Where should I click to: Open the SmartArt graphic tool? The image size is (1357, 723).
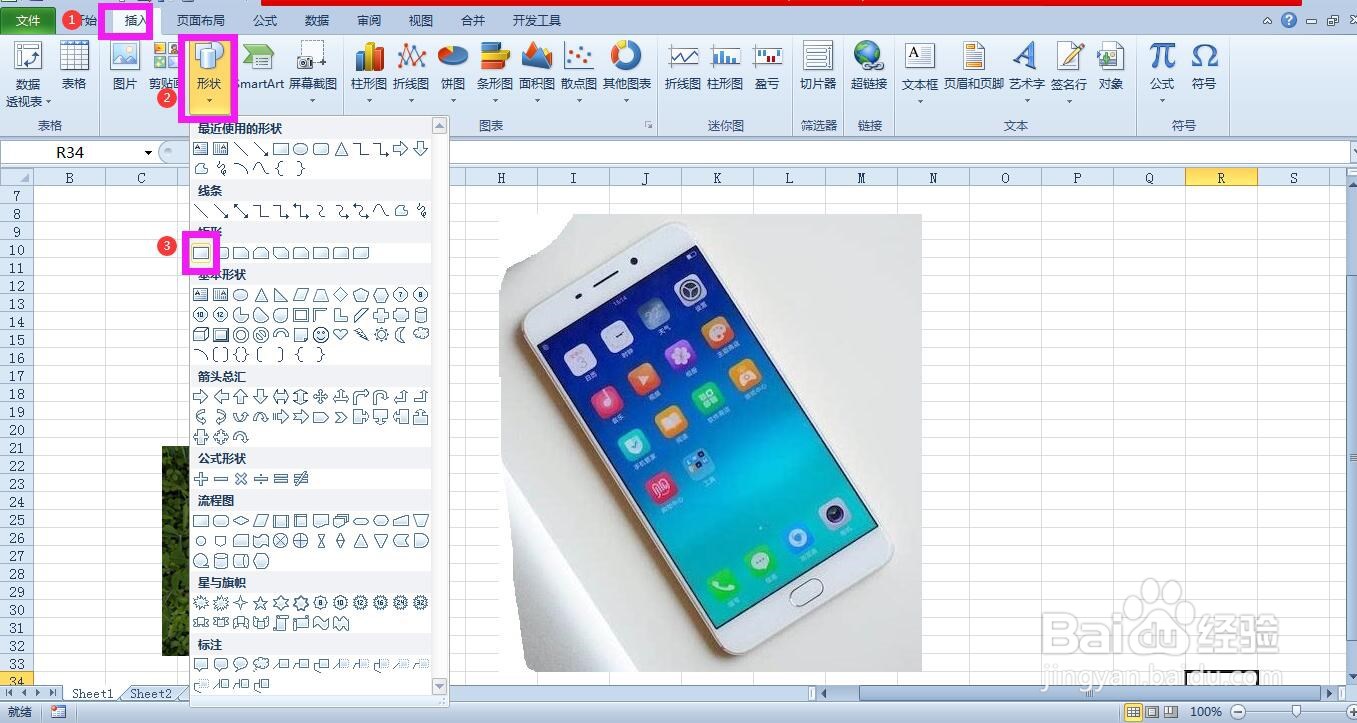click(259, 66)
